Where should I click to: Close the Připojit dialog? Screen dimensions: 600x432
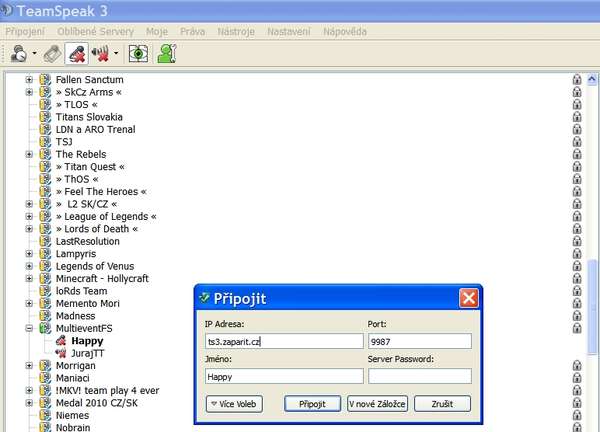click(x=469, y=298)
